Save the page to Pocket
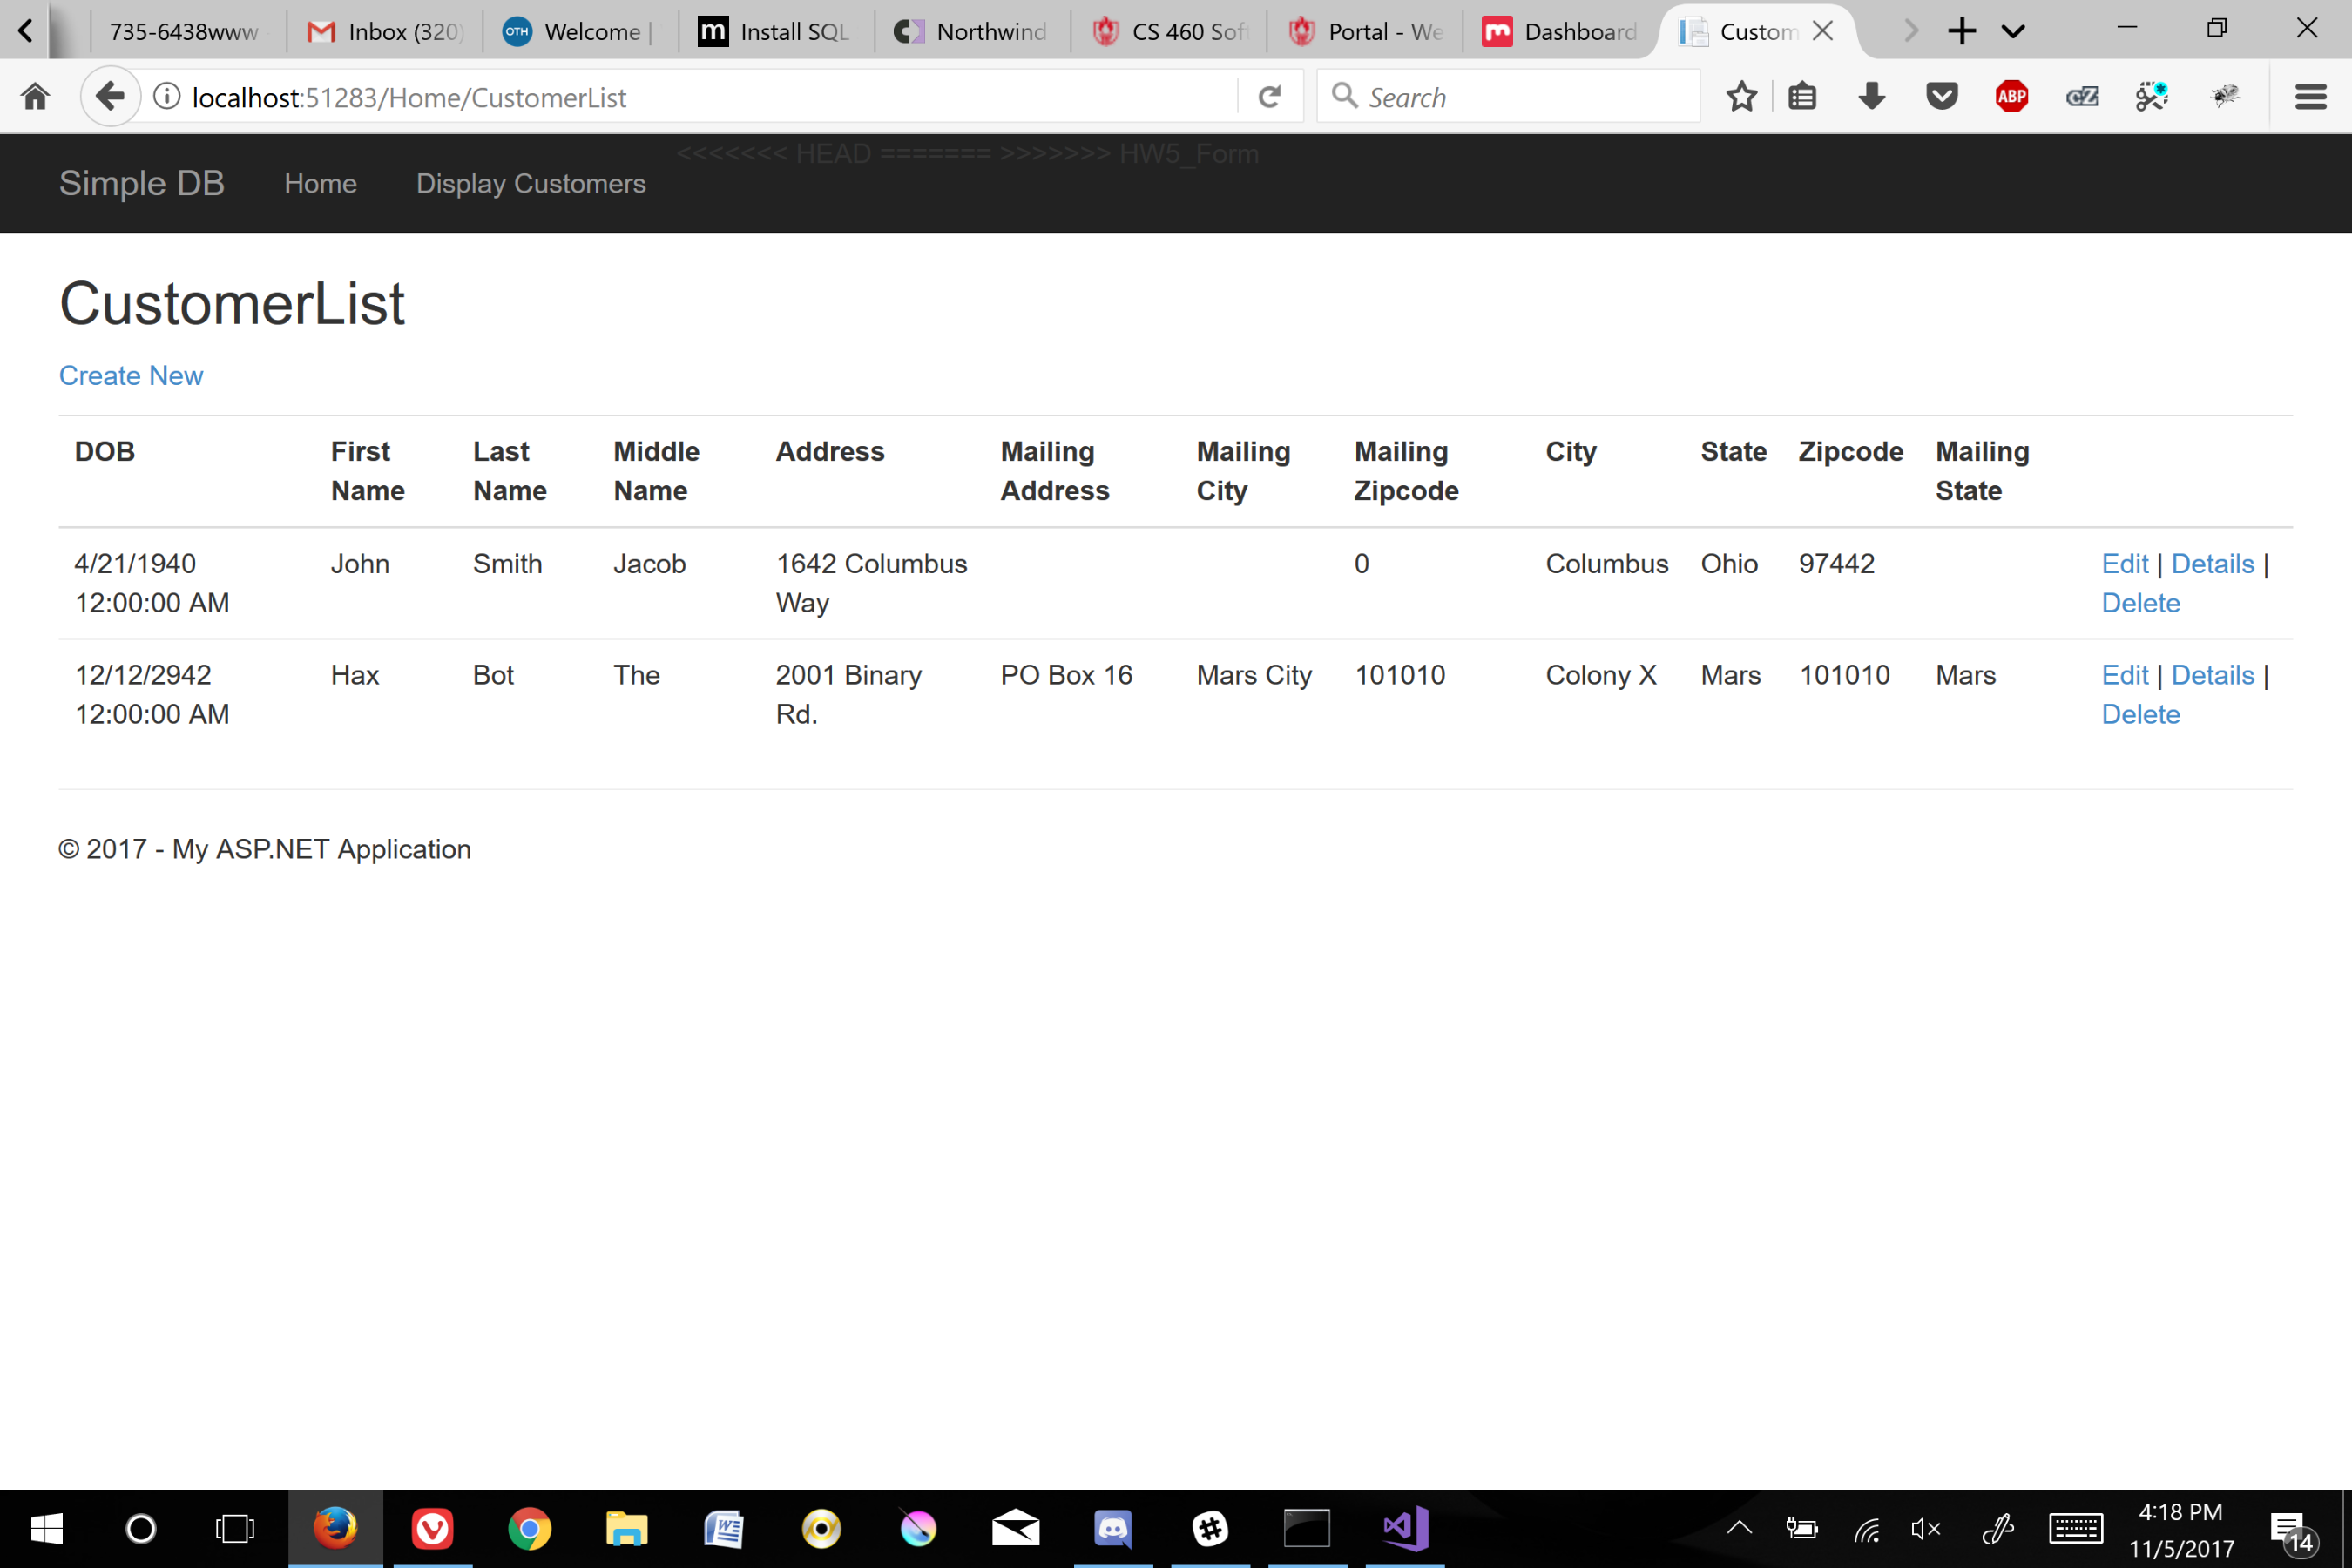Viewport: 2352px width, 1568px height. [x=1942, y=96]
